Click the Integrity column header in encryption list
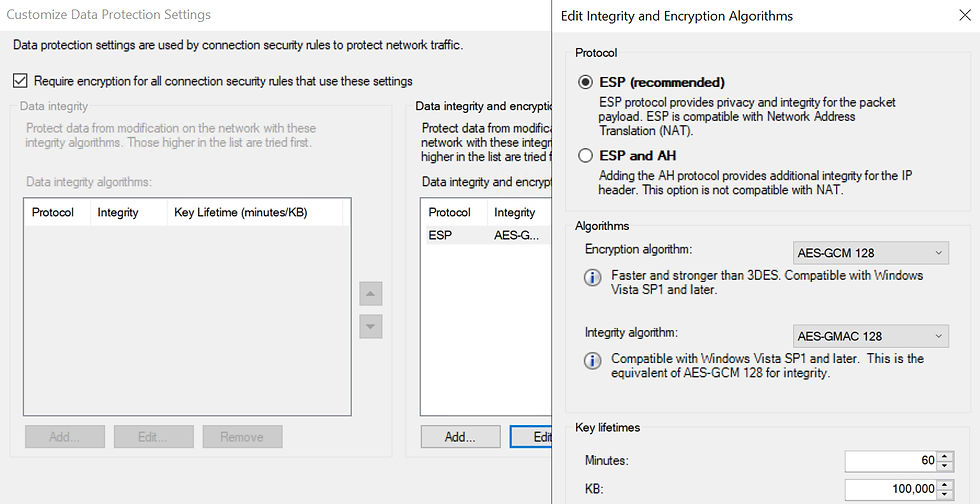Viewport: 980px width, 504px height. pyautogui.click(x=516, y=212)
